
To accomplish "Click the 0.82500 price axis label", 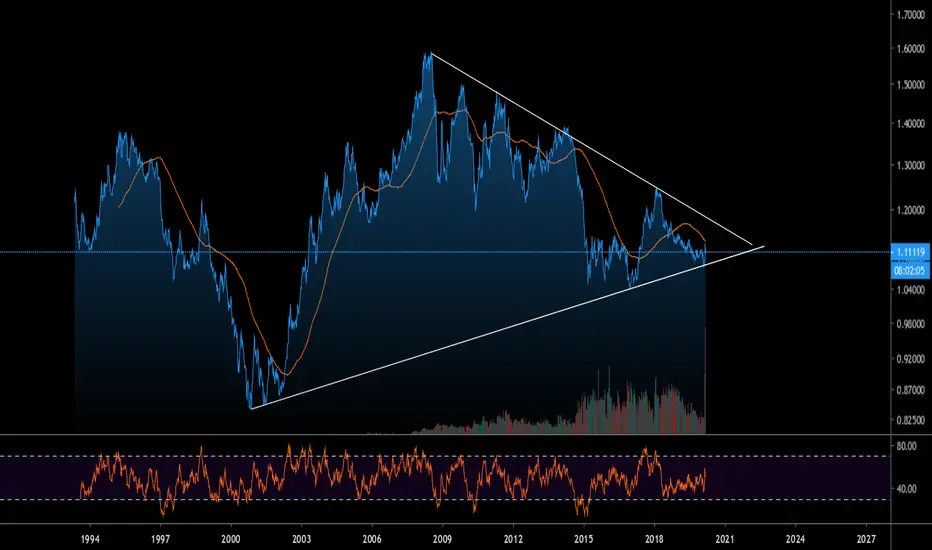I will [x=911, y=420].
